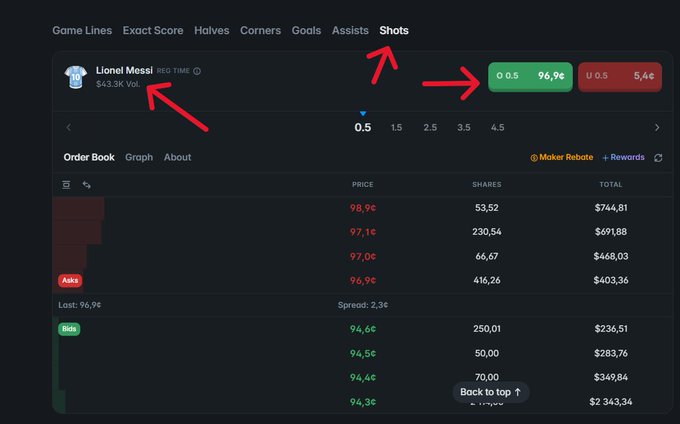
Task: Click the Lionel Messi market title
Action: click(124, 70)
